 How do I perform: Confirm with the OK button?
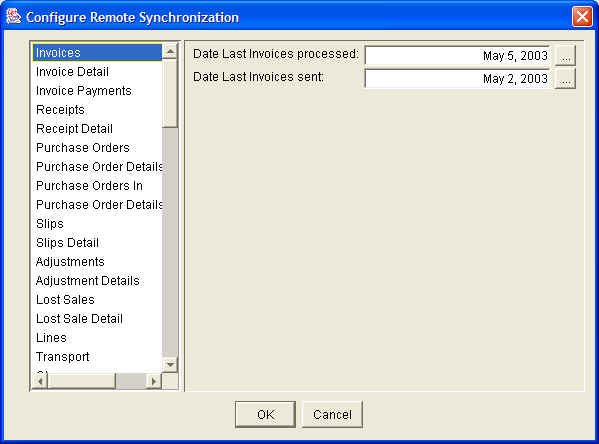coord(266,415)
